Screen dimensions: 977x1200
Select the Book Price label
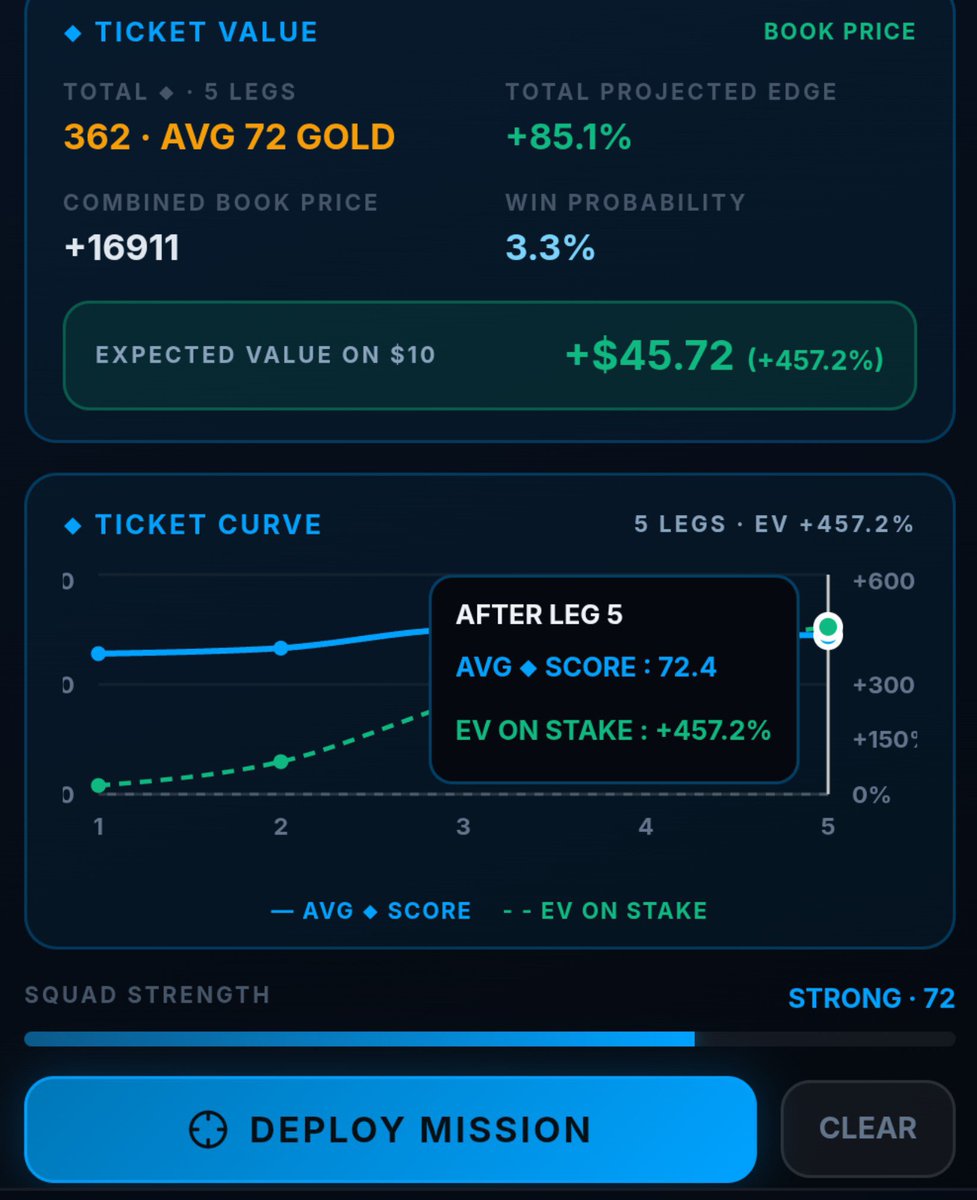(x=840, y=32)
